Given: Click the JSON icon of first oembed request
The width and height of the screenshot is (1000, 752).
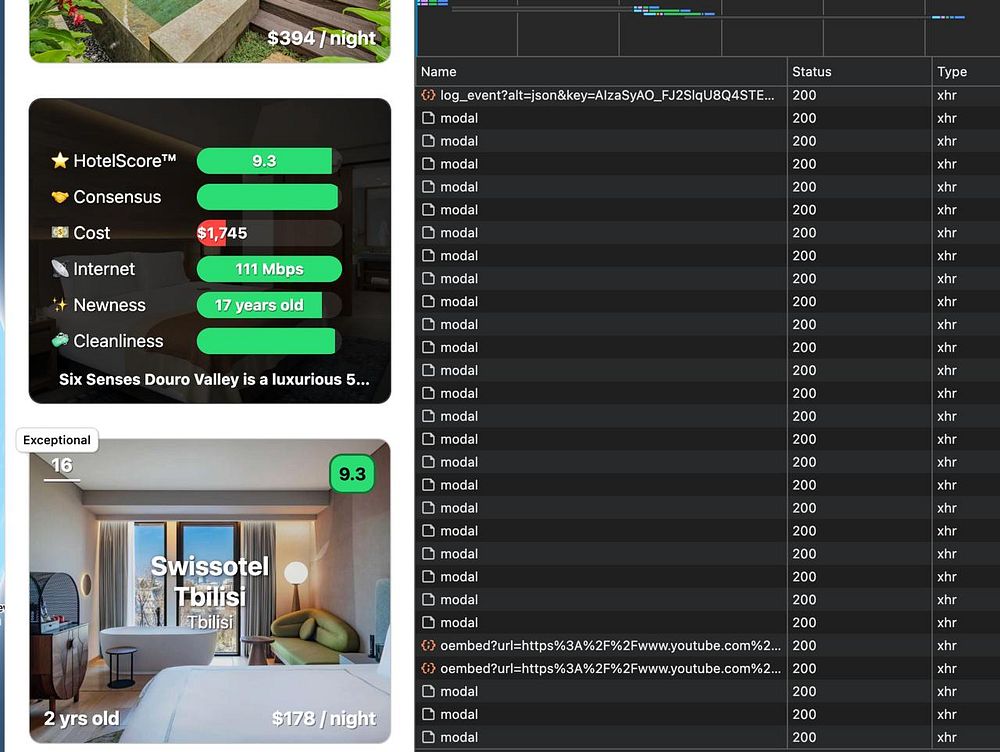Looking at the screenshot, I should click(428, 645).
